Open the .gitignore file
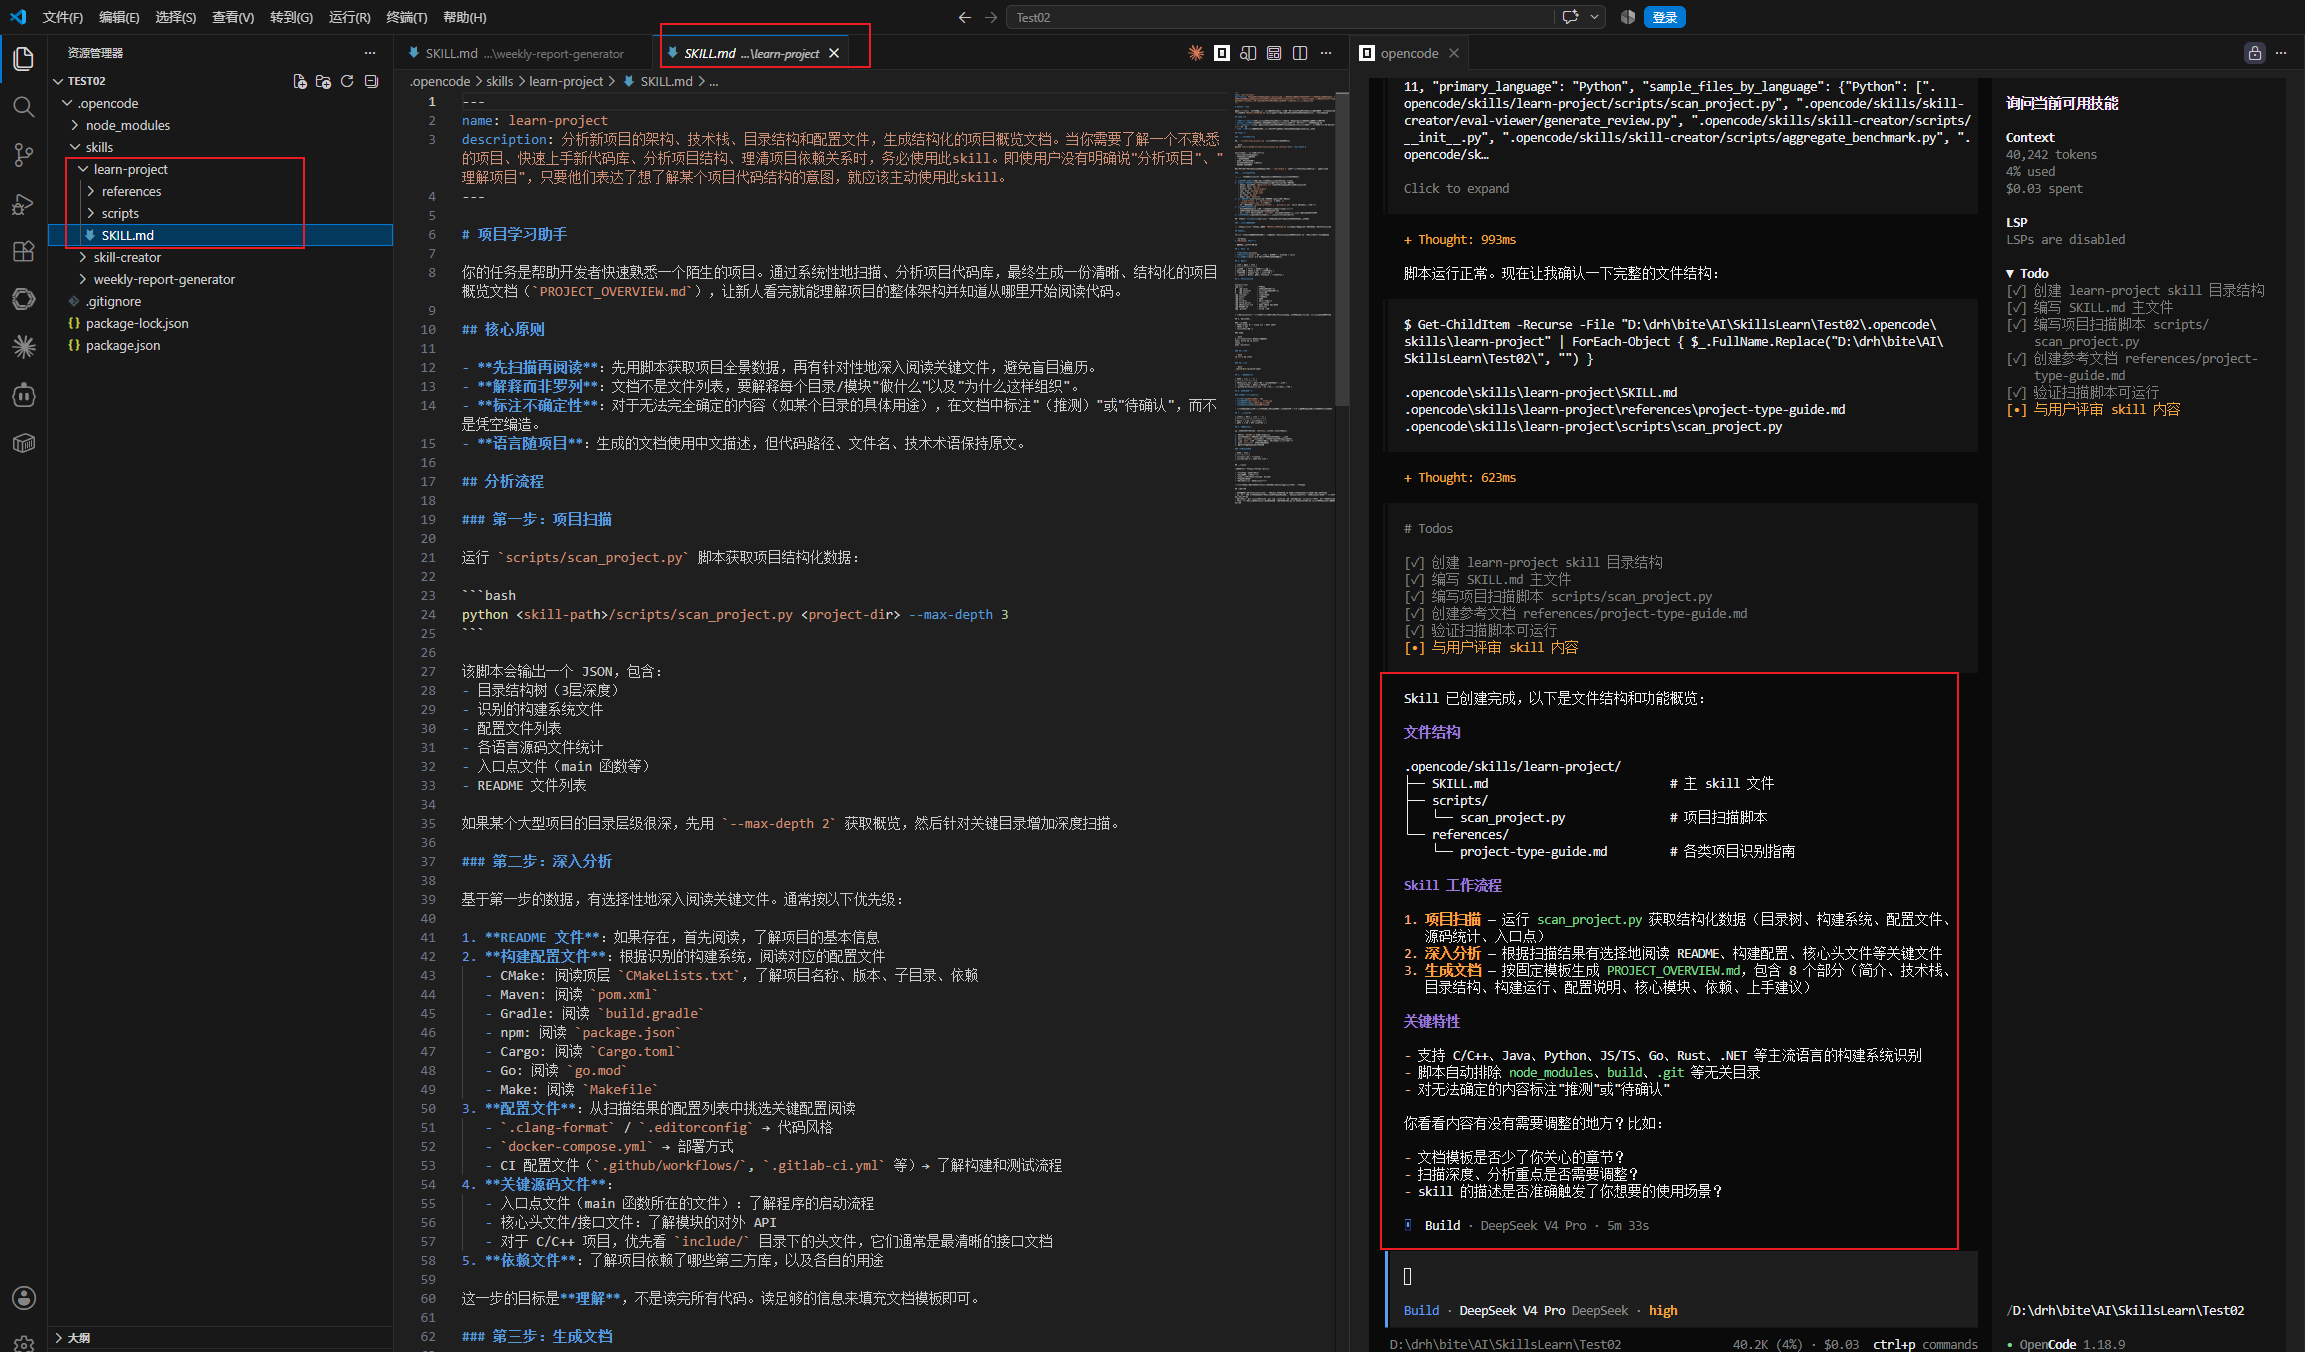This screenshot has height=1352, width=2305. pos(221,301)
